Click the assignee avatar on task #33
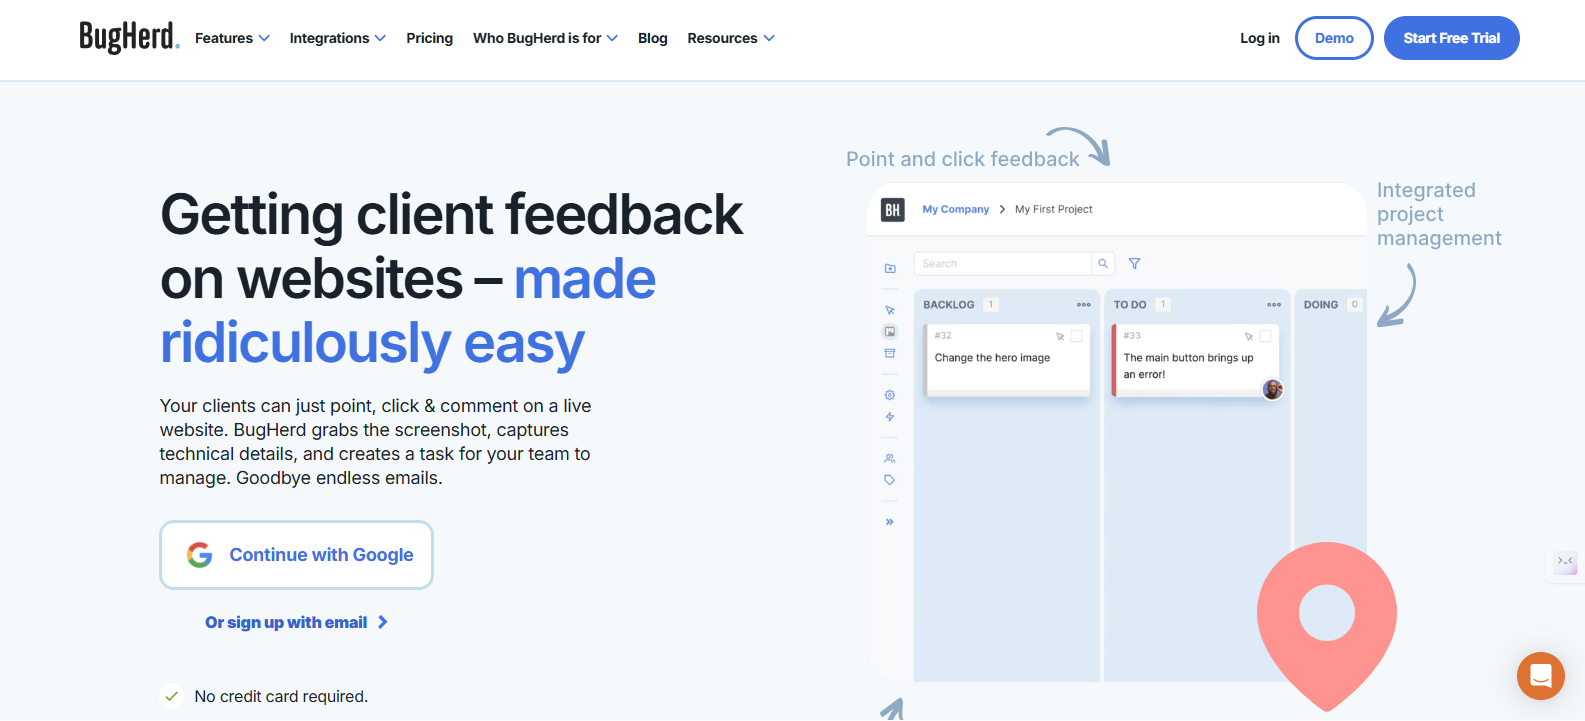Image resolution: width=1585 pixels, height=721 pixels. 1272,389
